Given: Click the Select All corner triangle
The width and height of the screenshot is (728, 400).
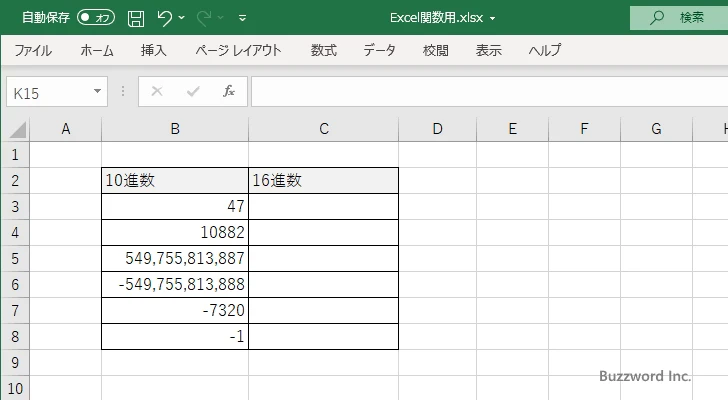Looking at the screenshot, I should 16,129.
